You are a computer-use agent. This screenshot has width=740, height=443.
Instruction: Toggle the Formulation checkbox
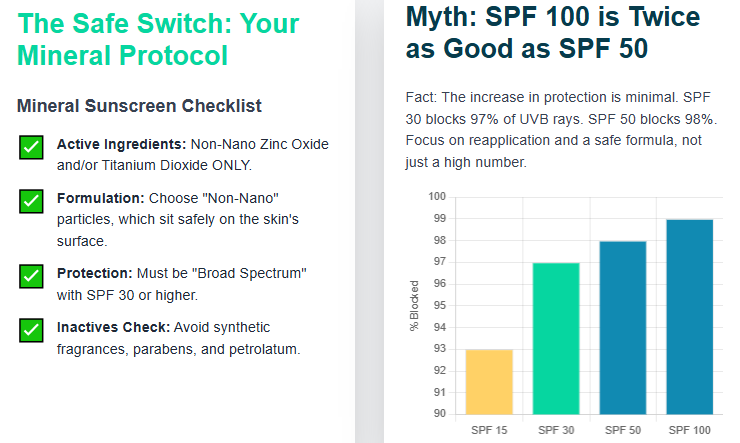31,200
